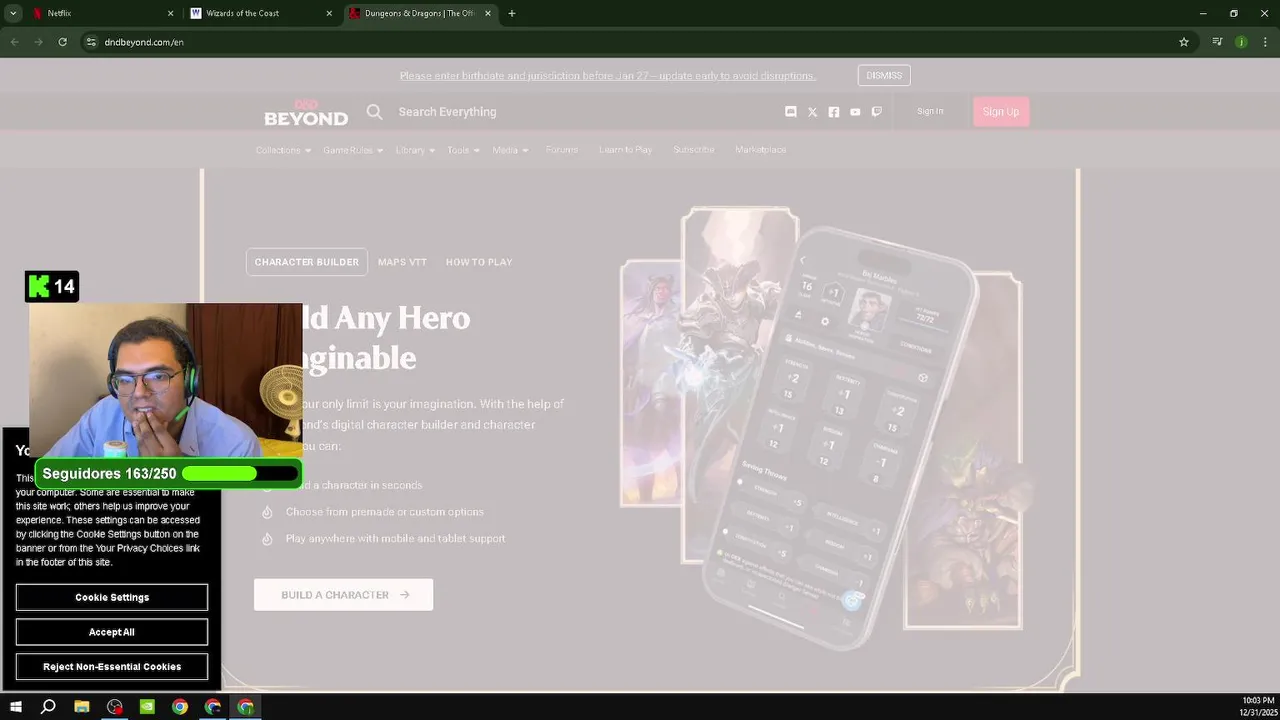Open the Windows Start menu
The image size is (1280, 720).
click(16, 707)
